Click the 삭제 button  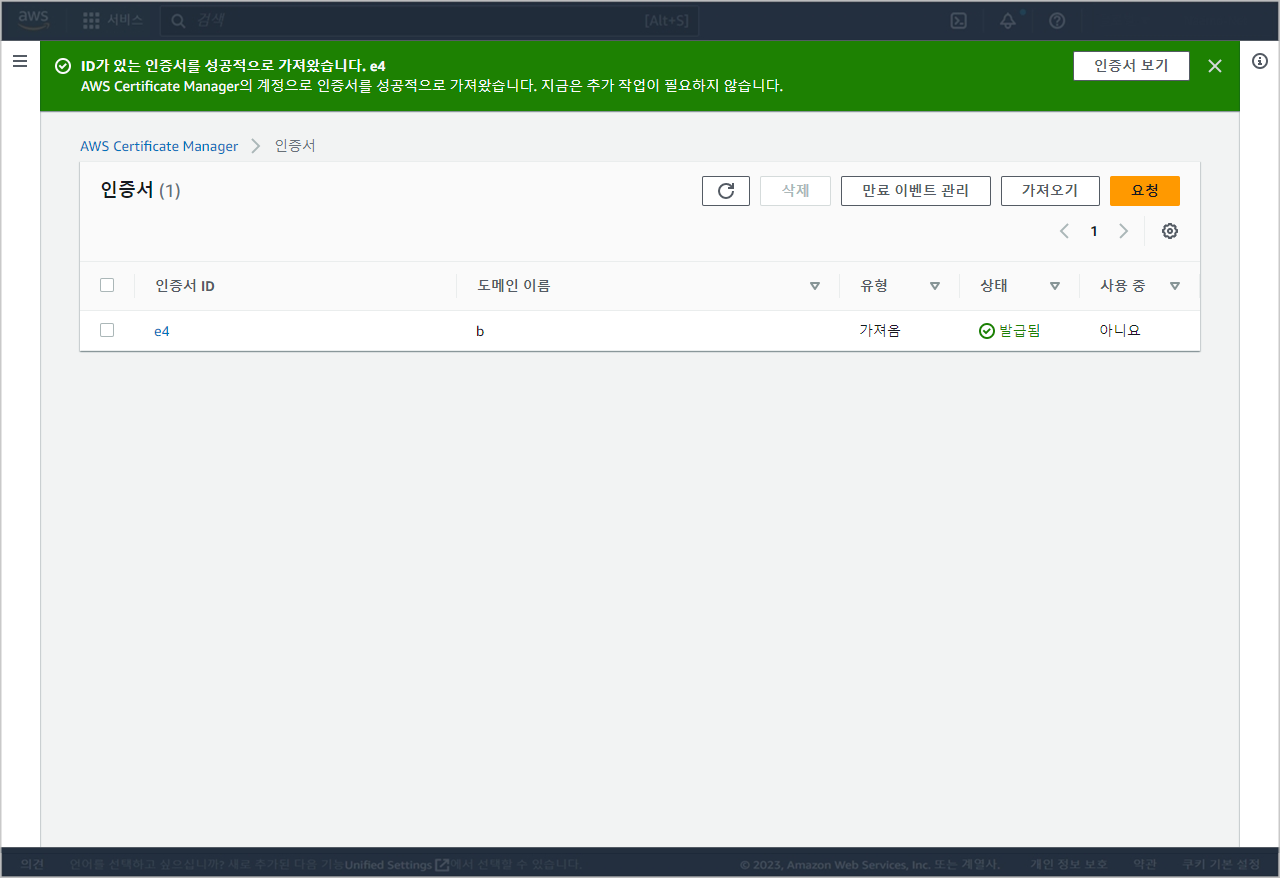click(795, 191)
